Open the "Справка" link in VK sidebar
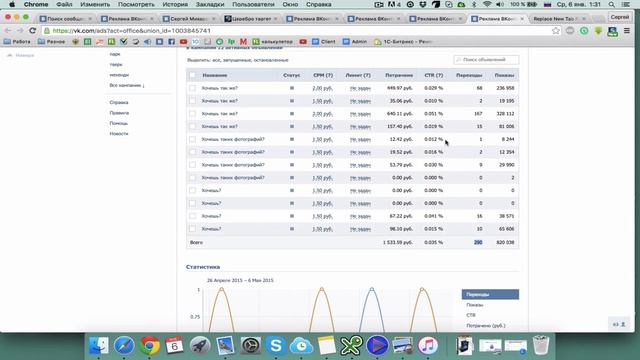 (119, 102)
